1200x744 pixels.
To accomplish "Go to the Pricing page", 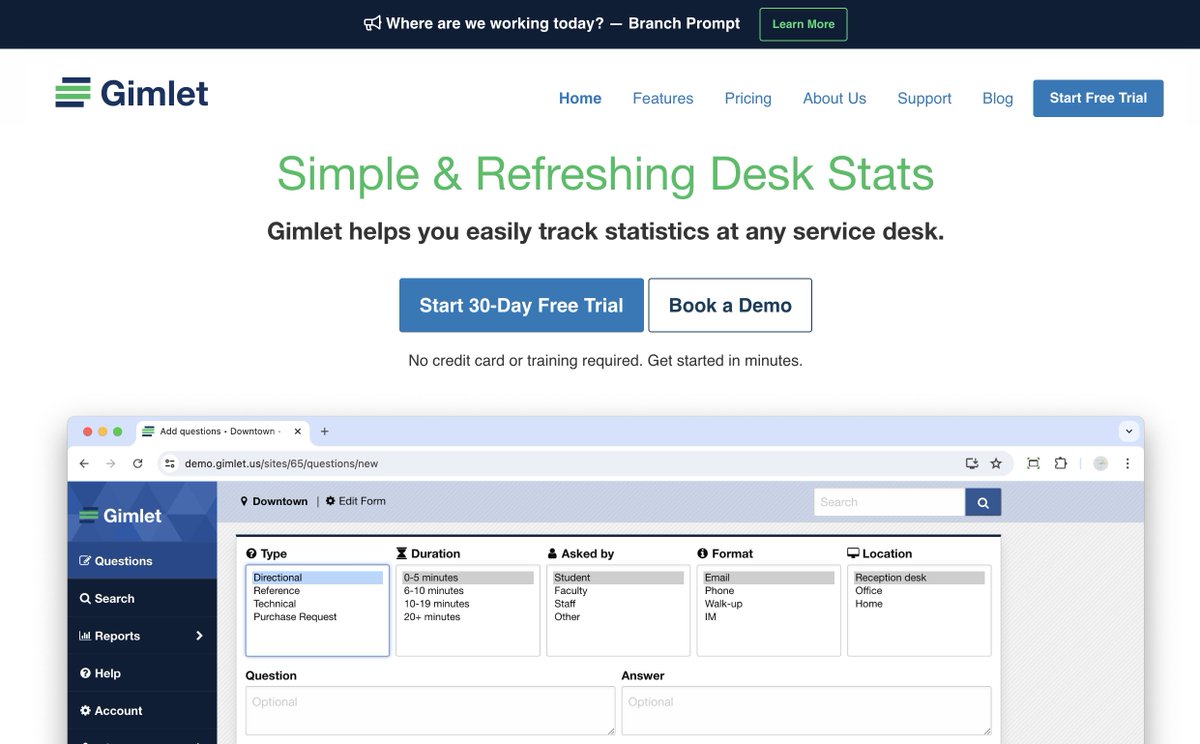I will pyautogui.click(x=748, y=98).
